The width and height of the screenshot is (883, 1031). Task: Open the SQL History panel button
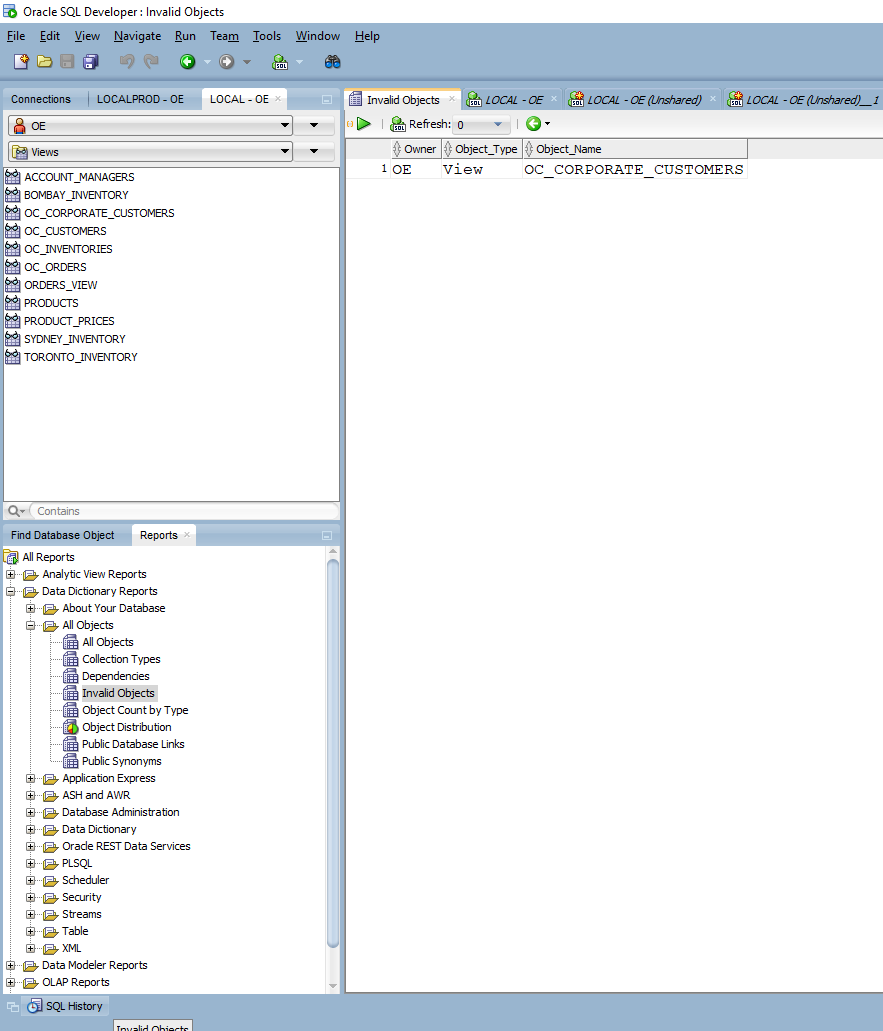click(x=66, y=1006)
